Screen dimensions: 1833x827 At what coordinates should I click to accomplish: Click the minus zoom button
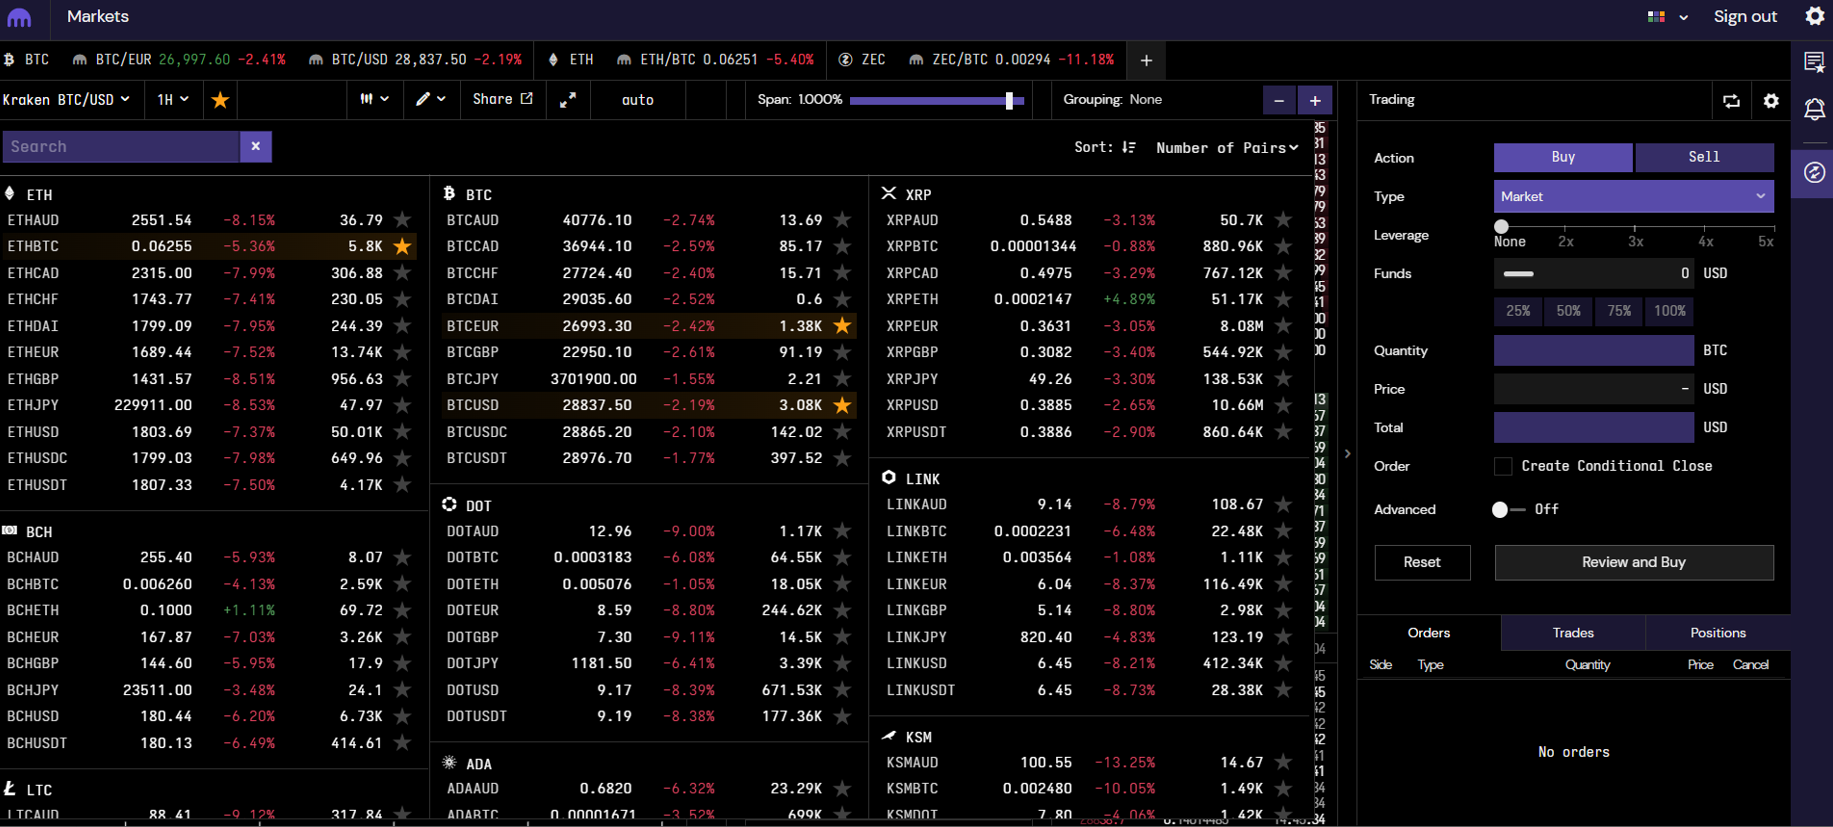click(x=1279, y=100)
